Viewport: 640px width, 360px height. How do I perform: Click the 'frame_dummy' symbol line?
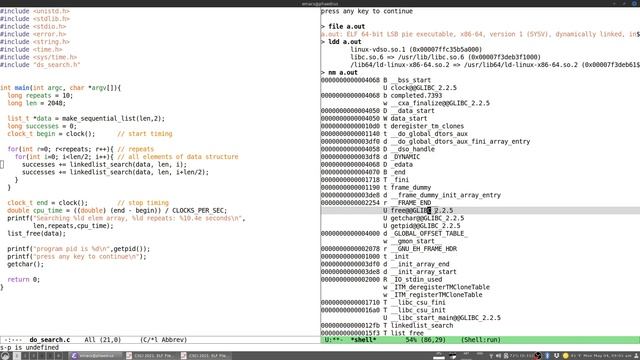pos(376,187)
